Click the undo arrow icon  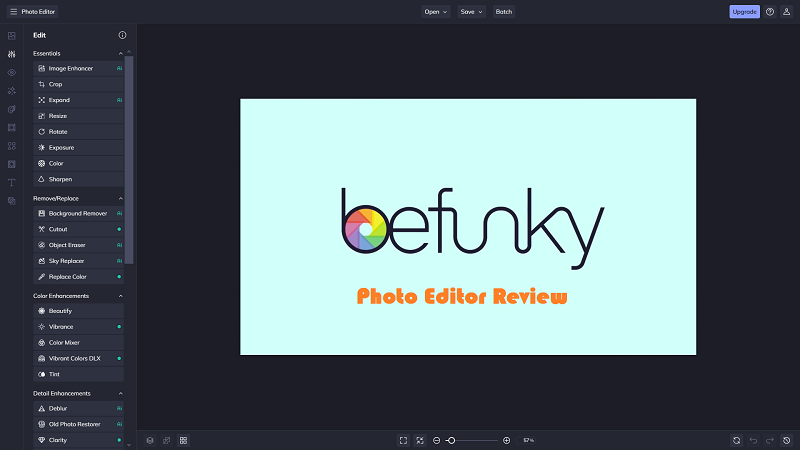[x=753, y=440]
